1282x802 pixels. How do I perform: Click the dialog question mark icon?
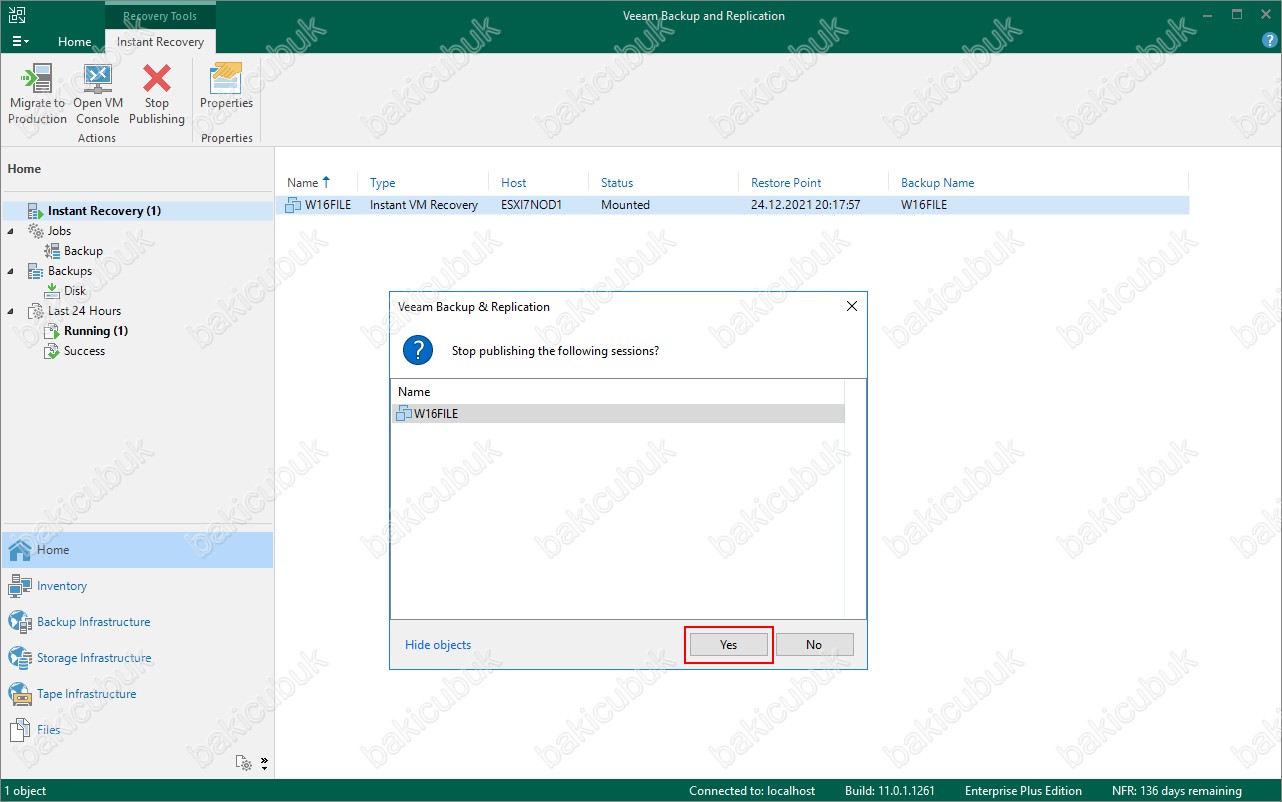coord(418,351)
